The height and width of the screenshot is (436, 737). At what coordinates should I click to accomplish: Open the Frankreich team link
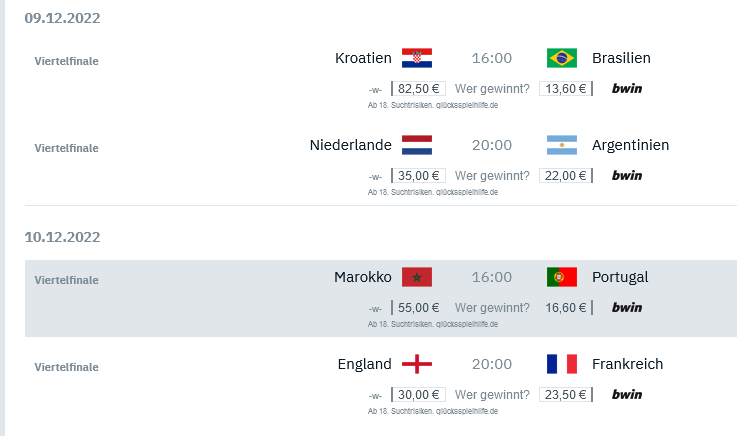[627, 364]
